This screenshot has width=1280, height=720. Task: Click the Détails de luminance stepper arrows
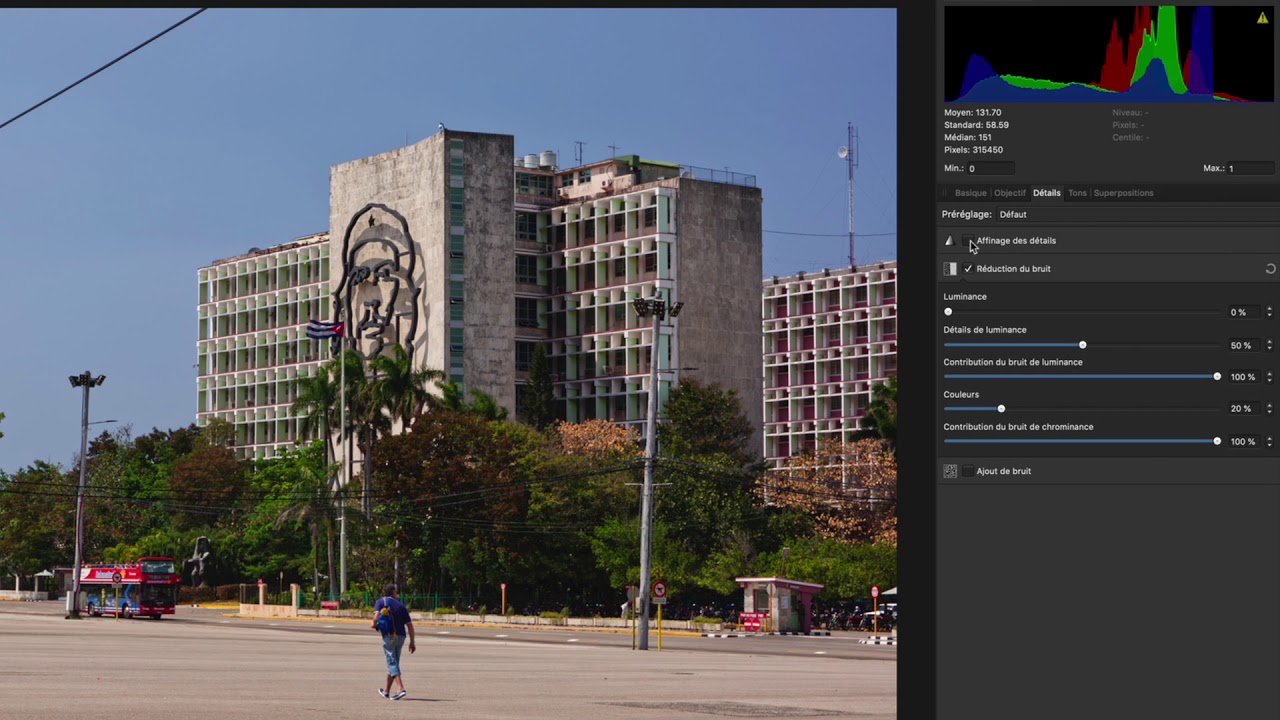pos(1269,345)
